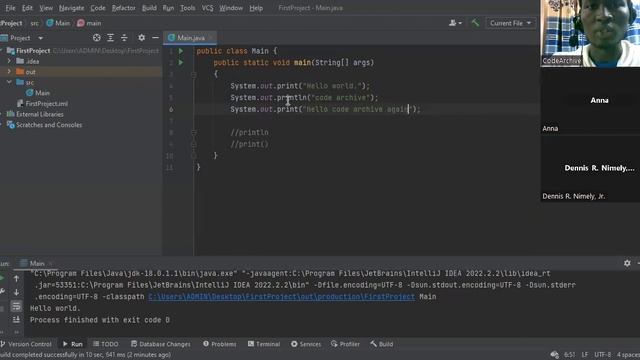Click cursor position 6:51 in status bar
The width and height of the screenshot is (640, 360).
pyautogui.click(x=569, y=355)
